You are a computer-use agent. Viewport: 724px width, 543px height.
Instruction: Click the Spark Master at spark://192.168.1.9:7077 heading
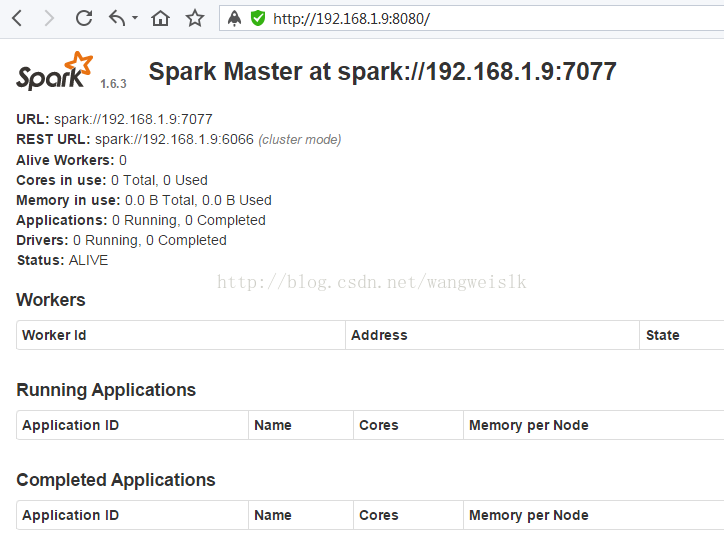382,72
